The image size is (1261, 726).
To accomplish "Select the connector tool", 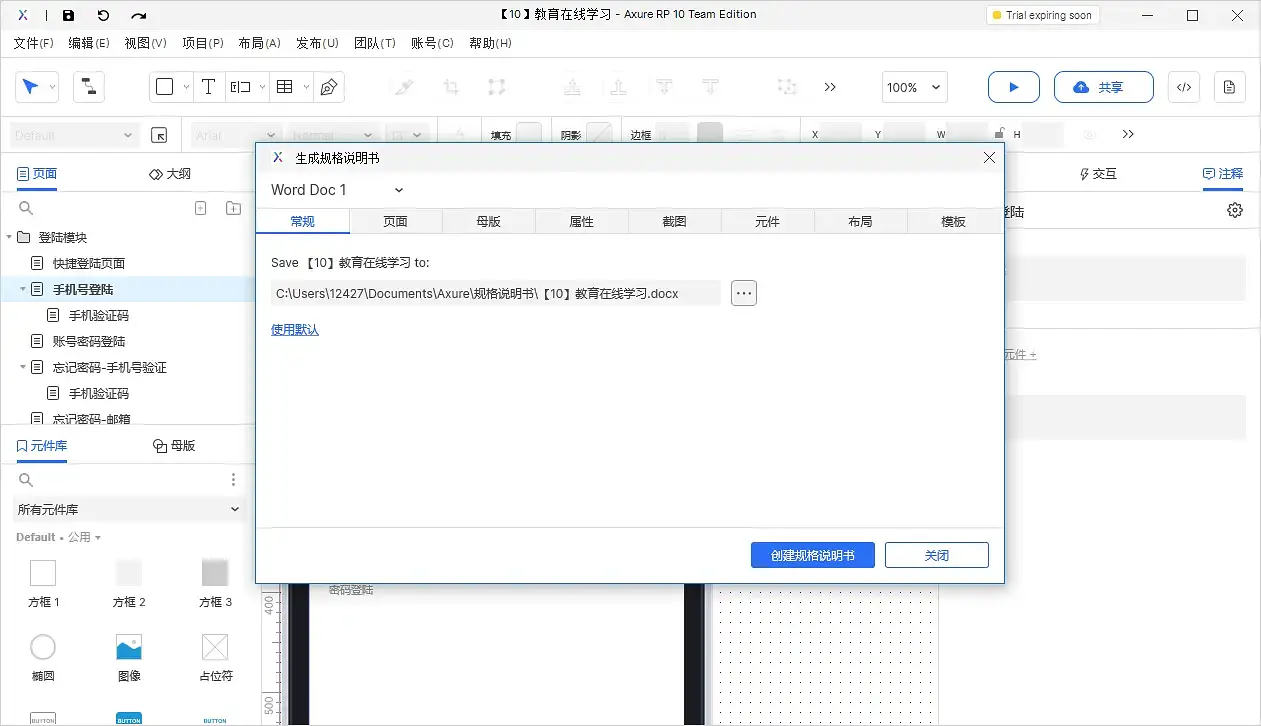I will tap(88, 87).
